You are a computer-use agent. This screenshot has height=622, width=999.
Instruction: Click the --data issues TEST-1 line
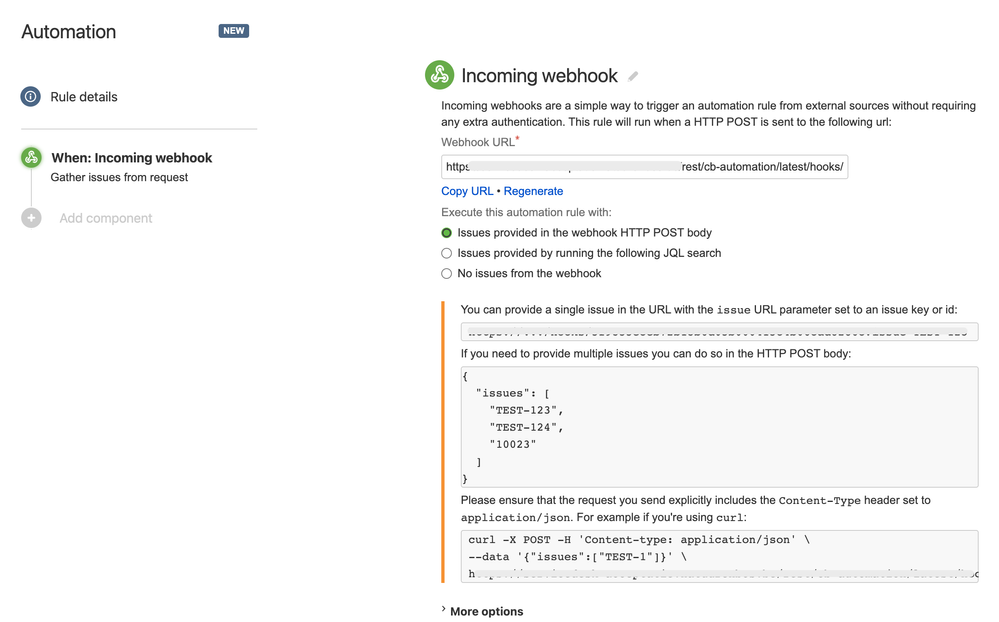[x=578, y=557]
